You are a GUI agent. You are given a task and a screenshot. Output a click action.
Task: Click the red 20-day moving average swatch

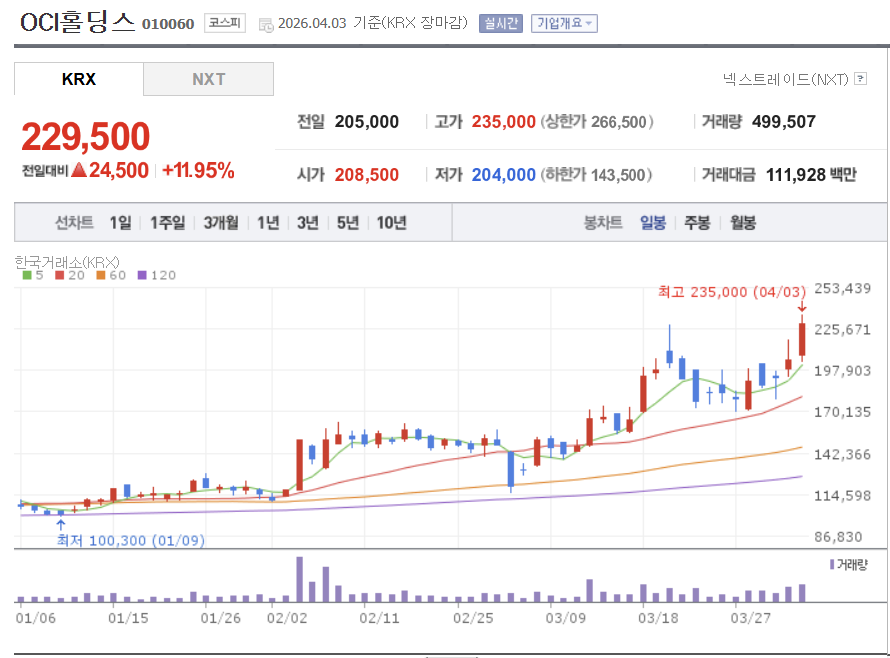60,275
